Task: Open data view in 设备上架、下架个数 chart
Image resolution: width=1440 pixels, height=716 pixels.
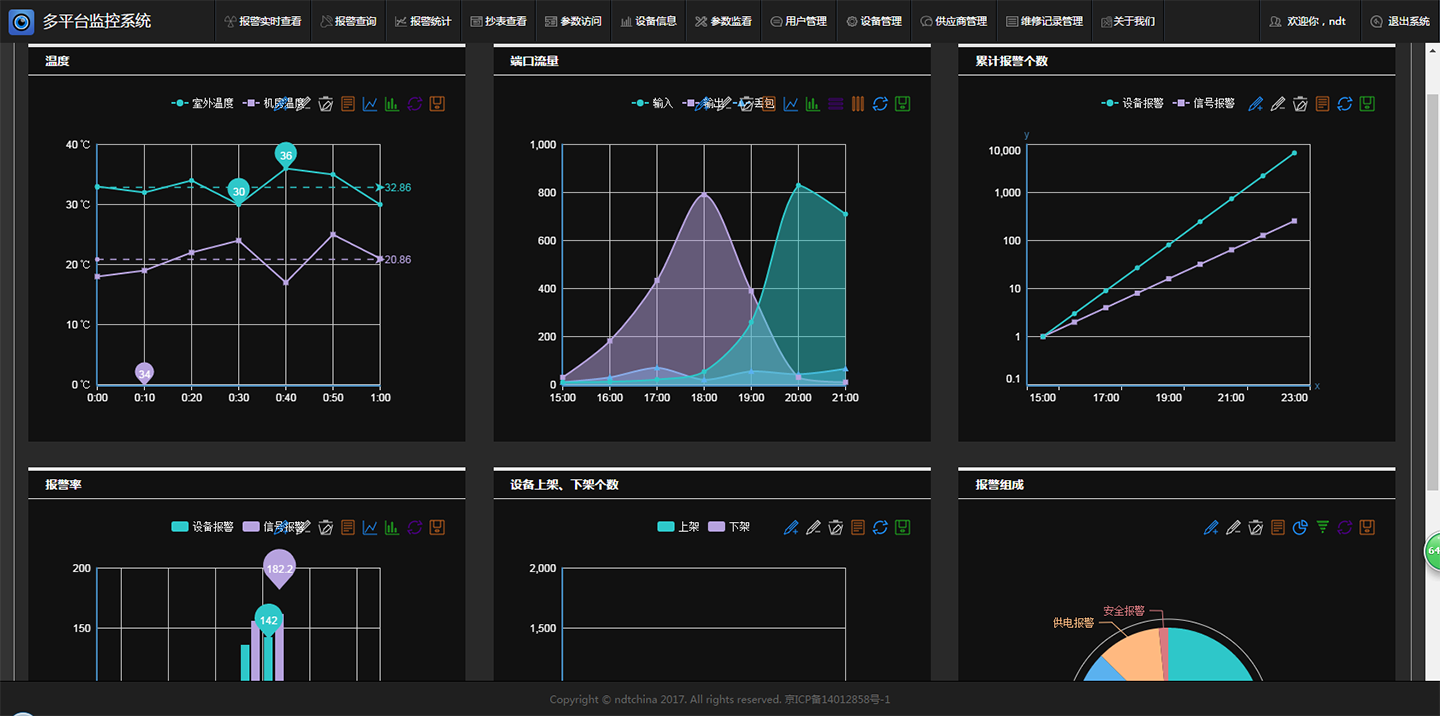Action: click(857, 527)
